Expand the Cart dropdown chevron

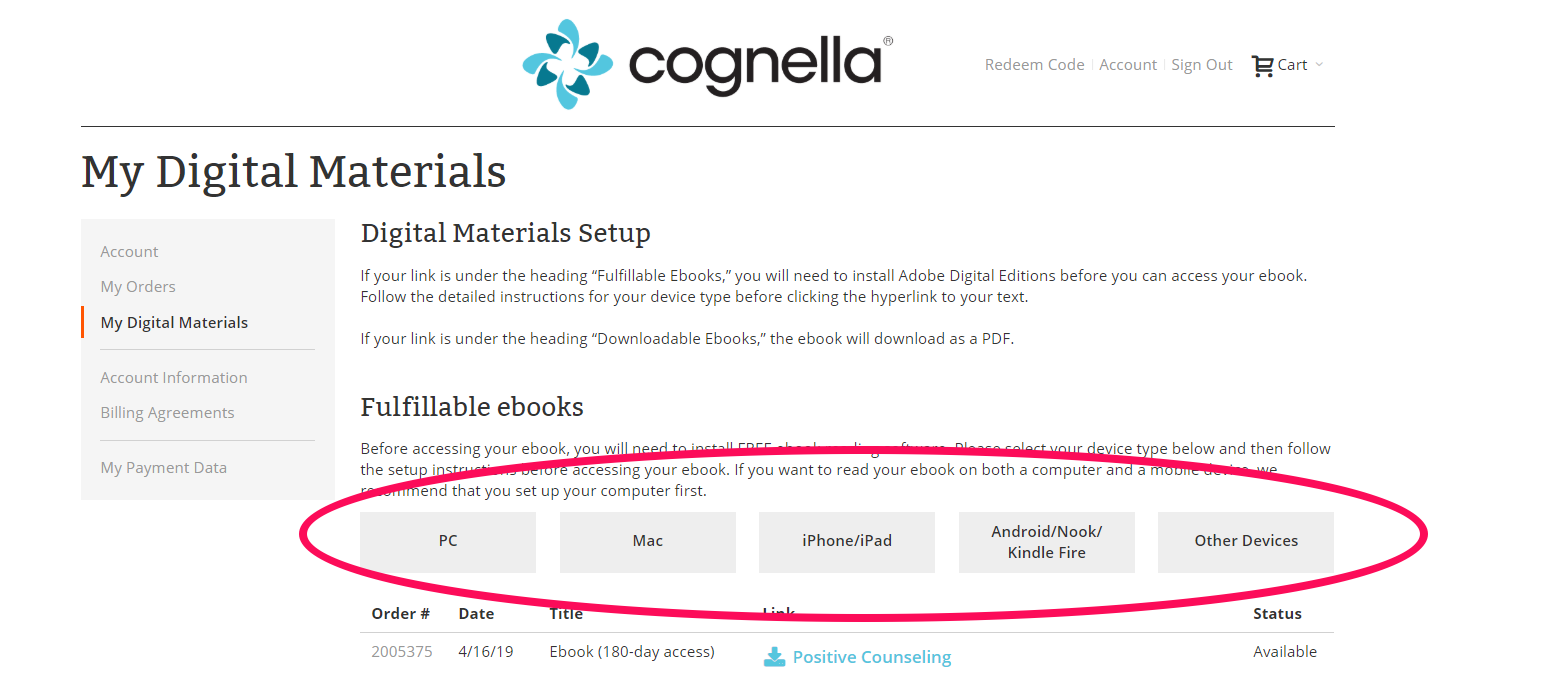(x=1320, y=65)
